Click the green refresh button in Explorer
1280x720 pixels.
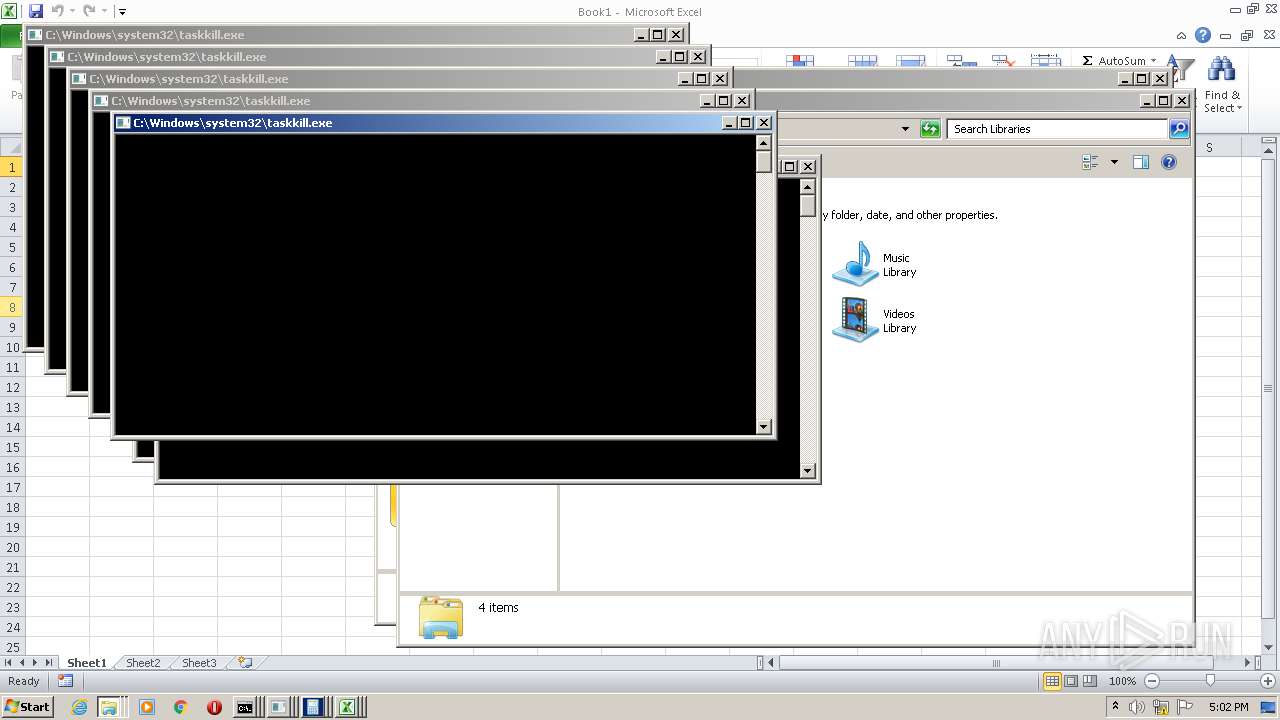[930, 129]
